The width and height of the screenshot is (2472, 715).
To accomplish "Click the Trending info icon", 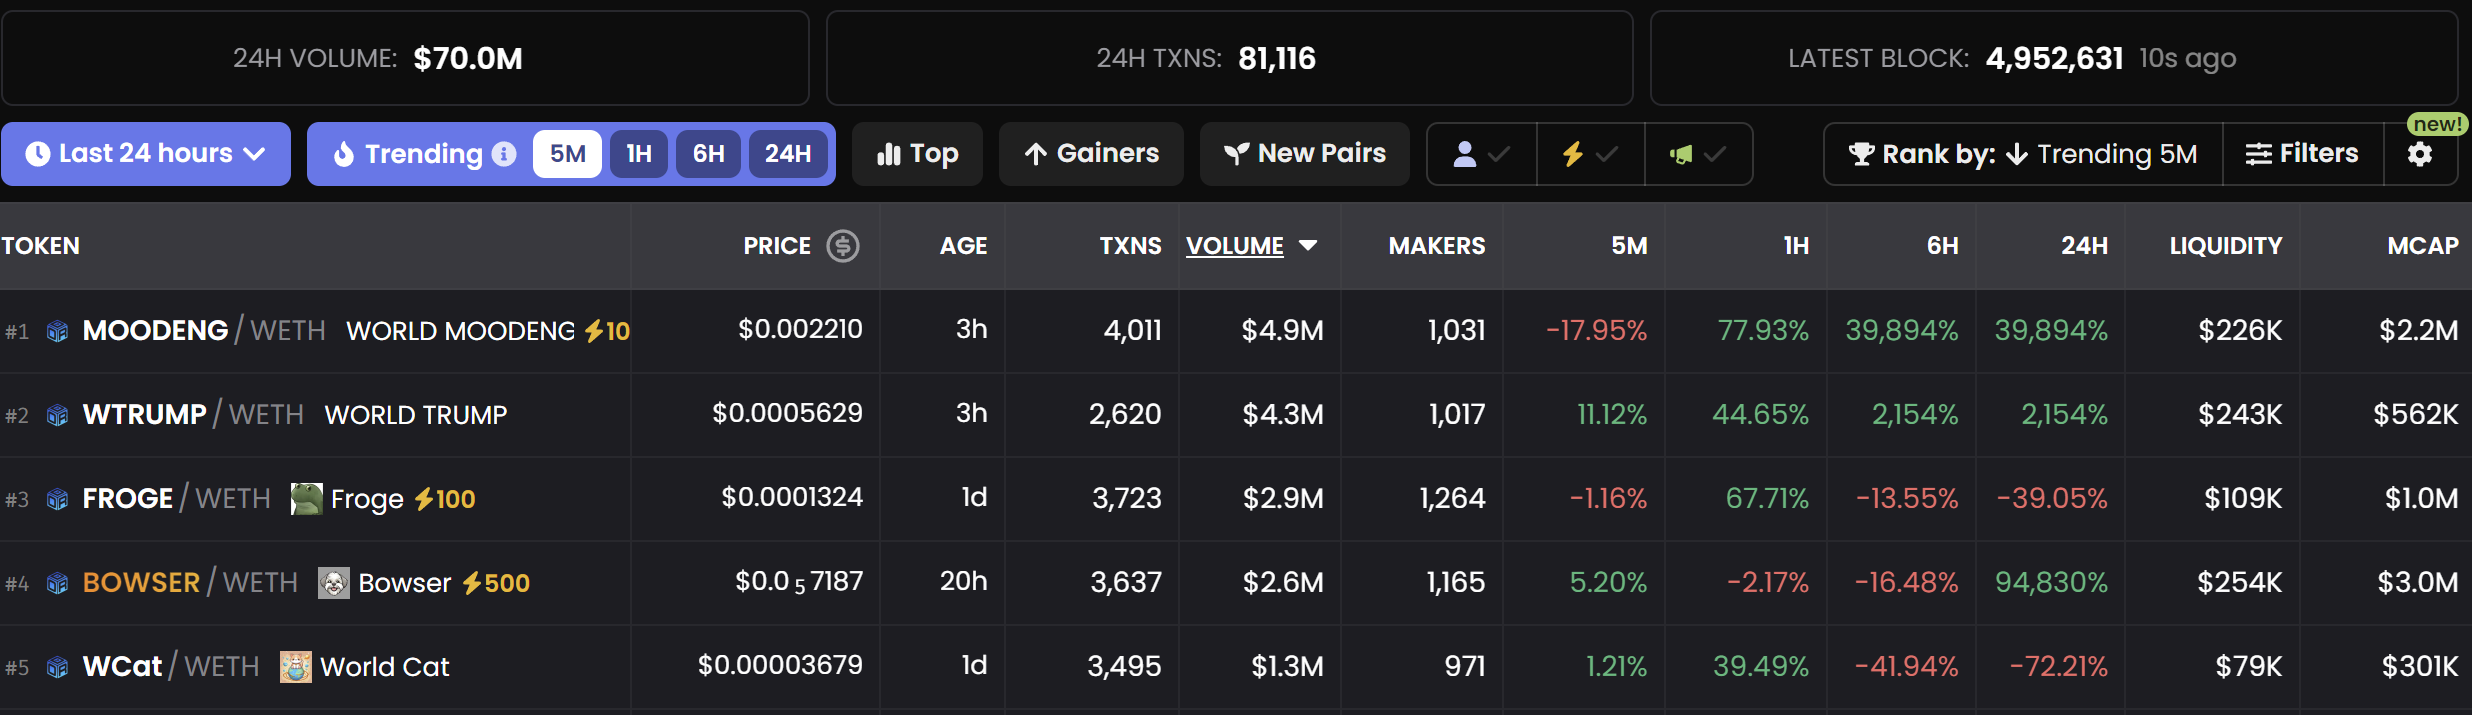I will click(x=505, y=154).
